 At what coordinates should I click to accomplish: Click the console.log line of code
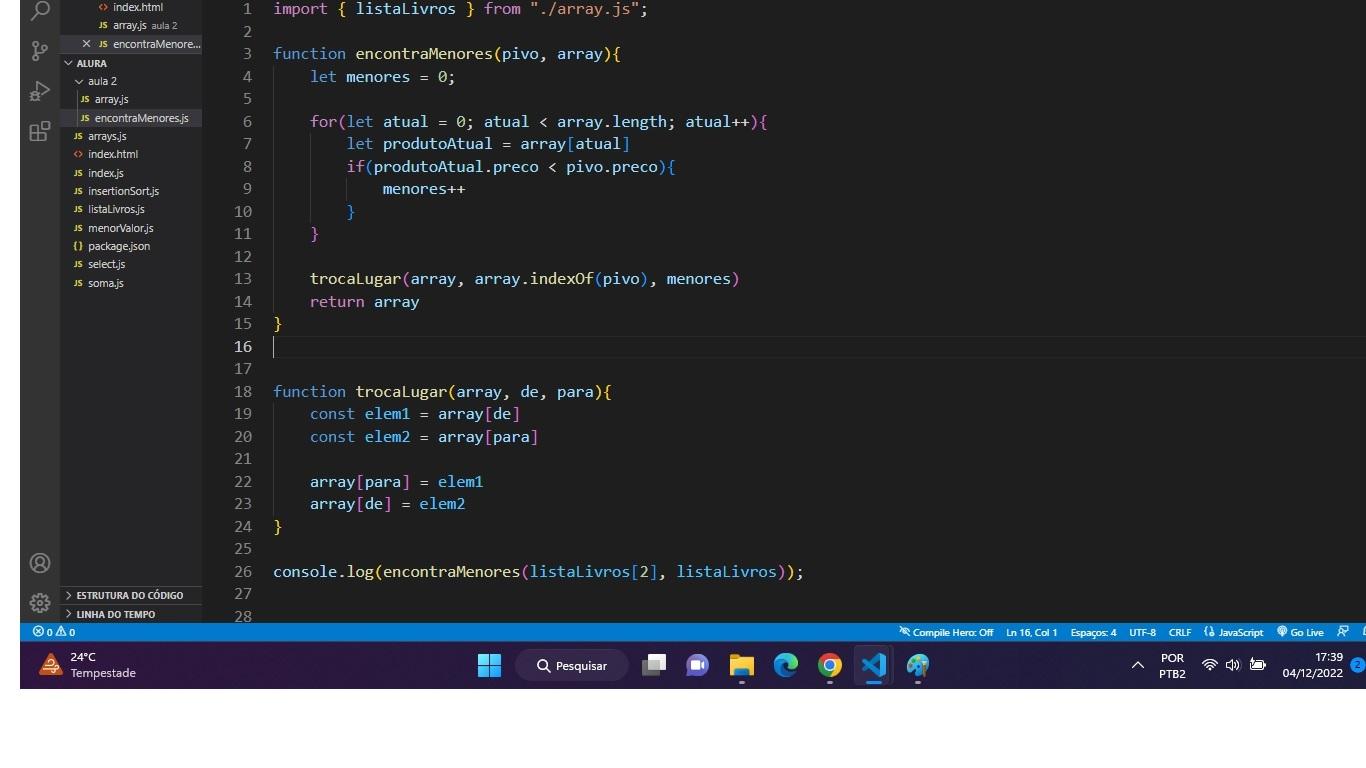pos(538,571)
